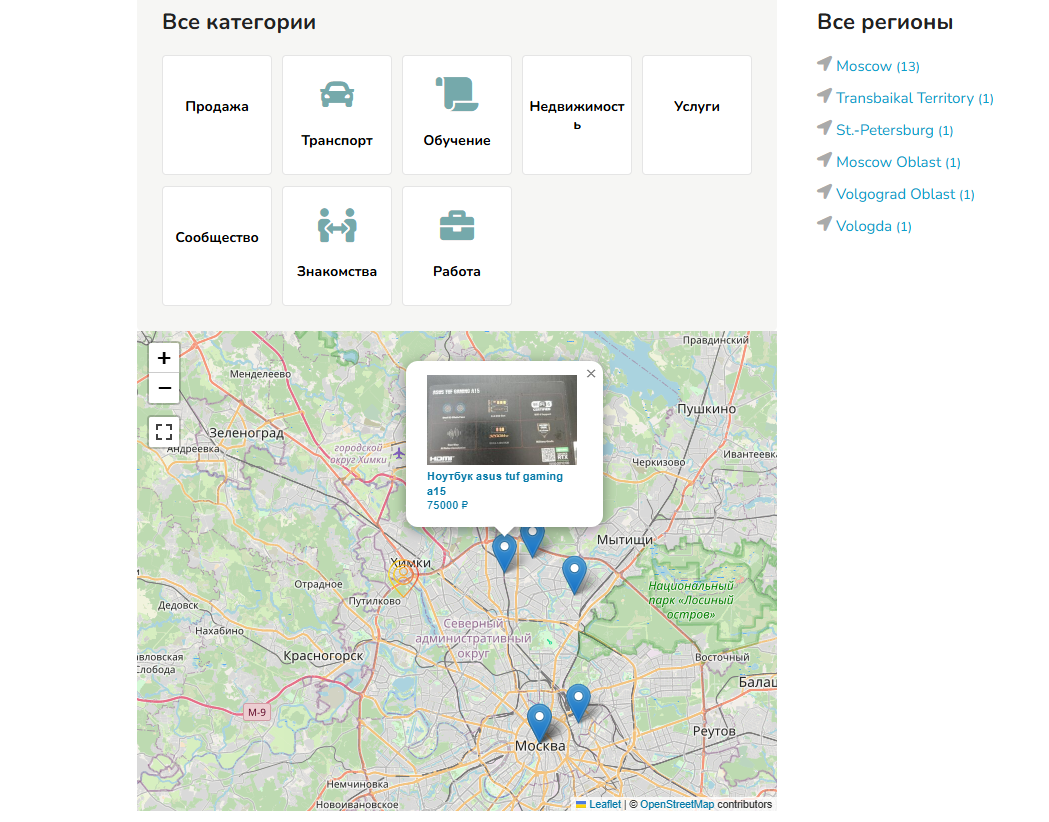Viewport: 1049px width, 822px height.
Task: Zoom out the map with minus button
Action: pyautogui.click(x=164, y=388)
